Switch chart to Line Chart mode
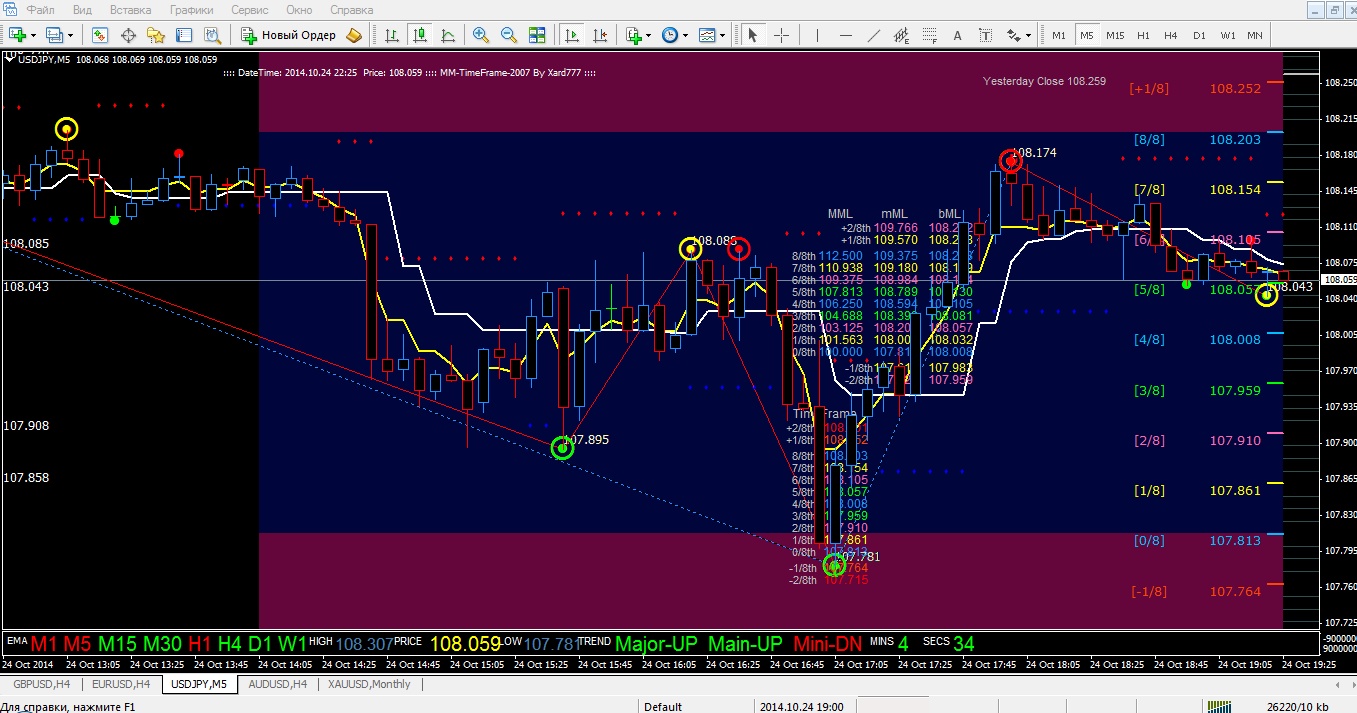The height and width of the screenshot is (713, 1357). point(447,35)
